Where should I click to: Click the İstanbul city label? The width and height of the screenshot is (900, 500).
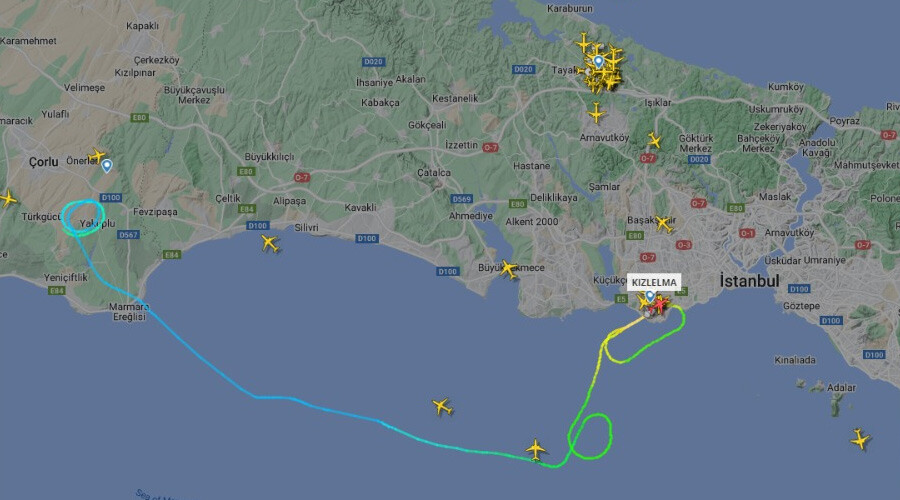coord(749,281)
